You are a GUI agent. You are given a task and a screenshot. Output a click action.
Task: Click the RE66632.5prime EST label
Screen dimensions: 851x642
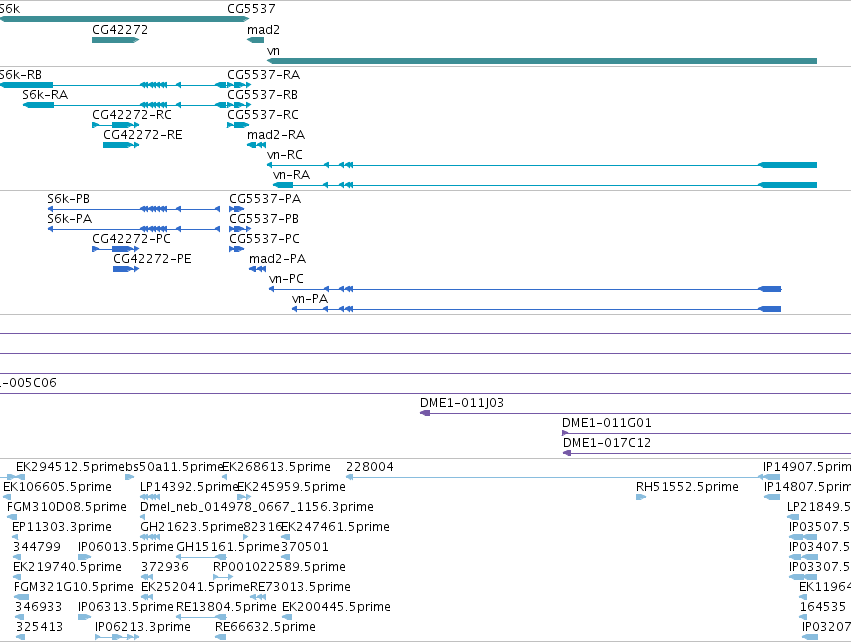[x=265, y=627]
